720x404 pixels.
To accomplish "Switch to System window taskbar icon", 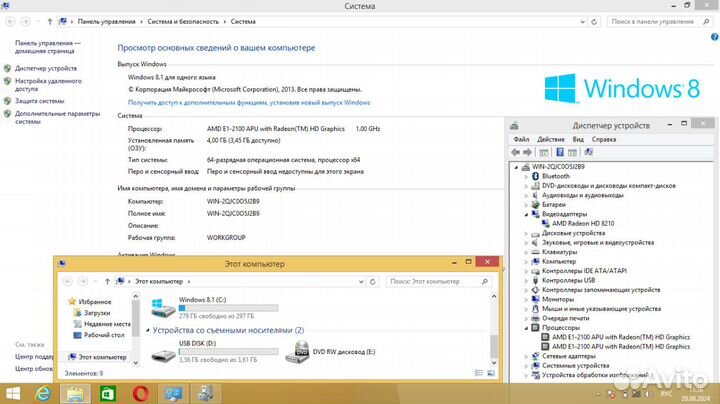I will [173, 394].
